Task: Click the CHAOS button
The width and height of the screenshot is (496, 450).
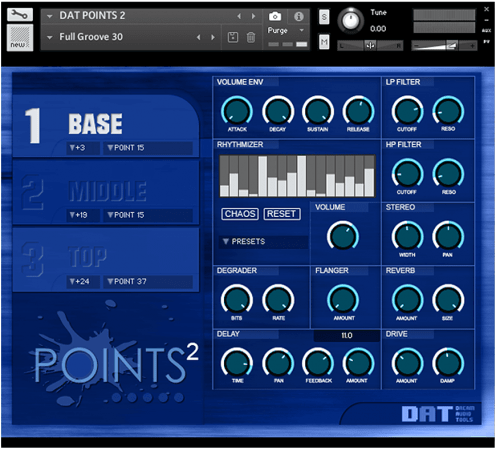Action: coord(240,214)
